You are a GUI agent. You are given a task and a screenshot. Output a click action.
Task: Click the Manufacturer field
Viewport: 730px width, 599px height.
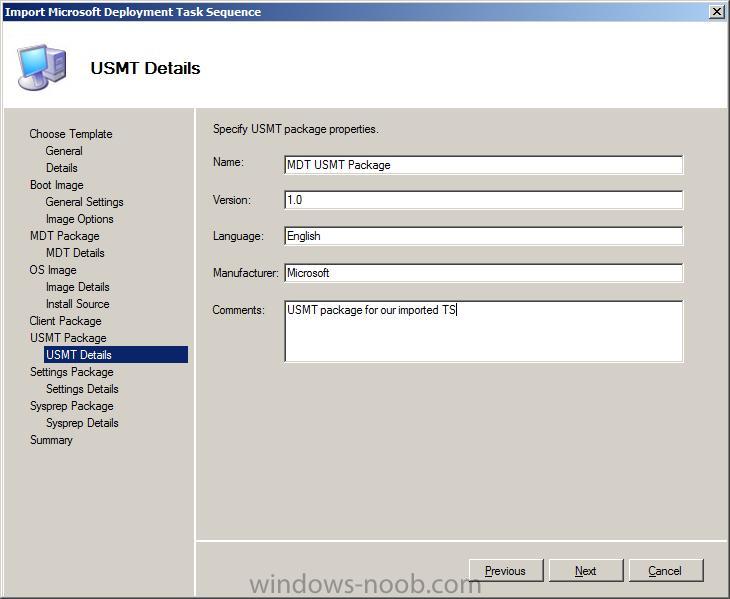coord(484,273)
